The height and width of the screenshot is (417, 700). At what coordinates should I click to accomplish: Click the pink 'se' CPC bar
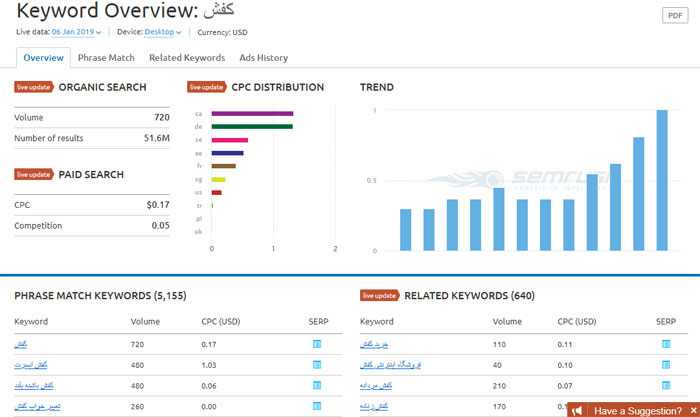[x=229, y=140]
